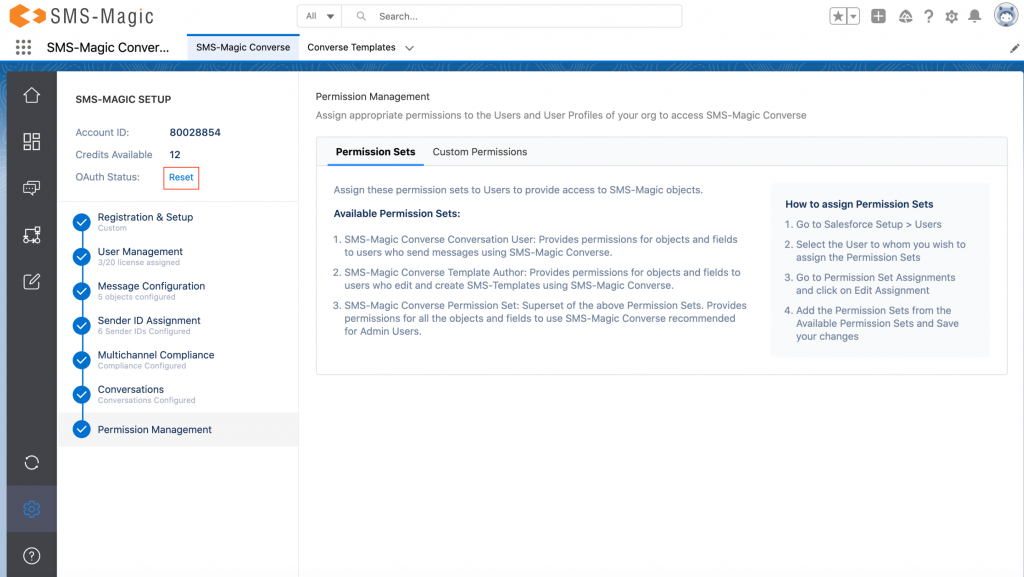This screenshot has width=1024, height=577.
Task: Select the Permission Sets tab
Action: (x=376, y=151)
